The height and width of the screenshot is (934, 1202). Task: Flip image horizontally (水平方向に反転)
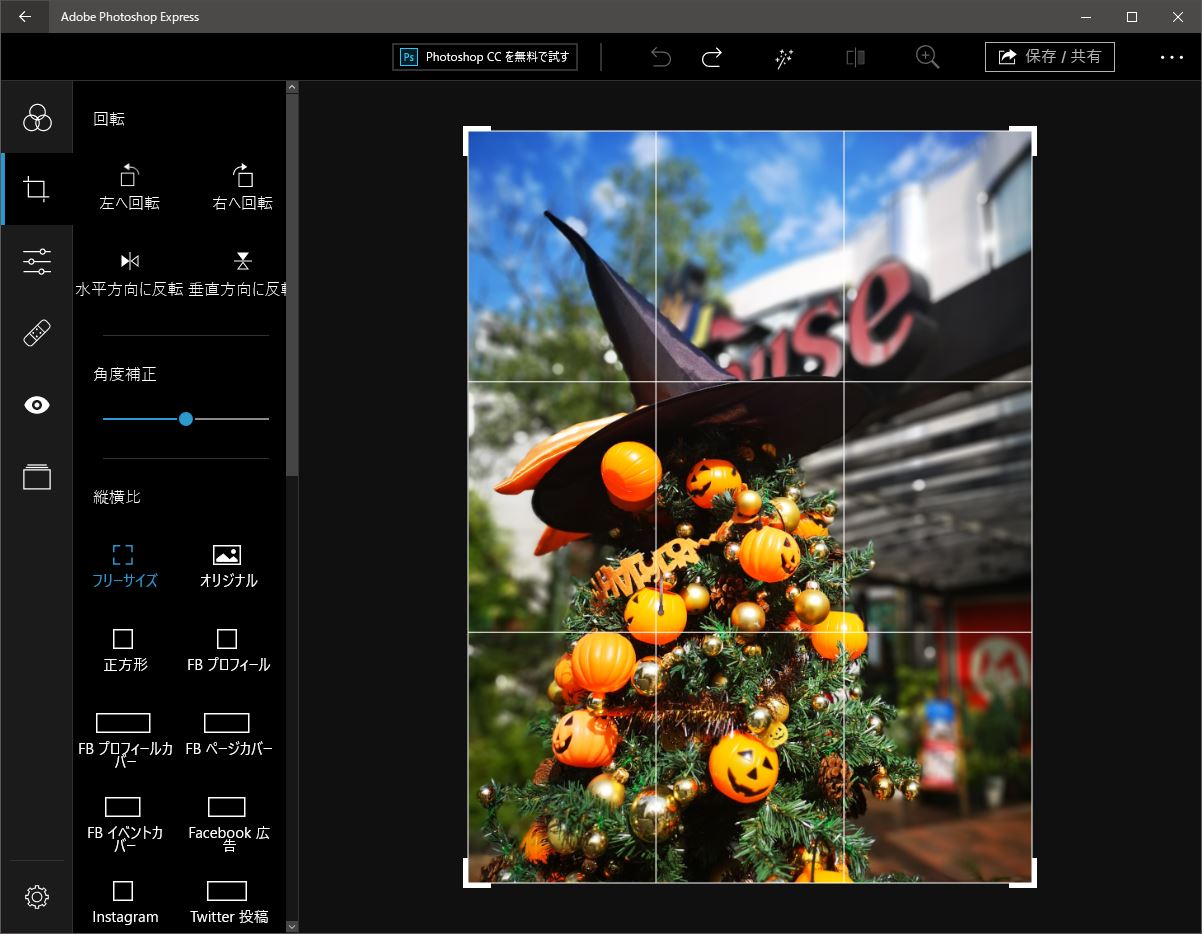point(129,273)
